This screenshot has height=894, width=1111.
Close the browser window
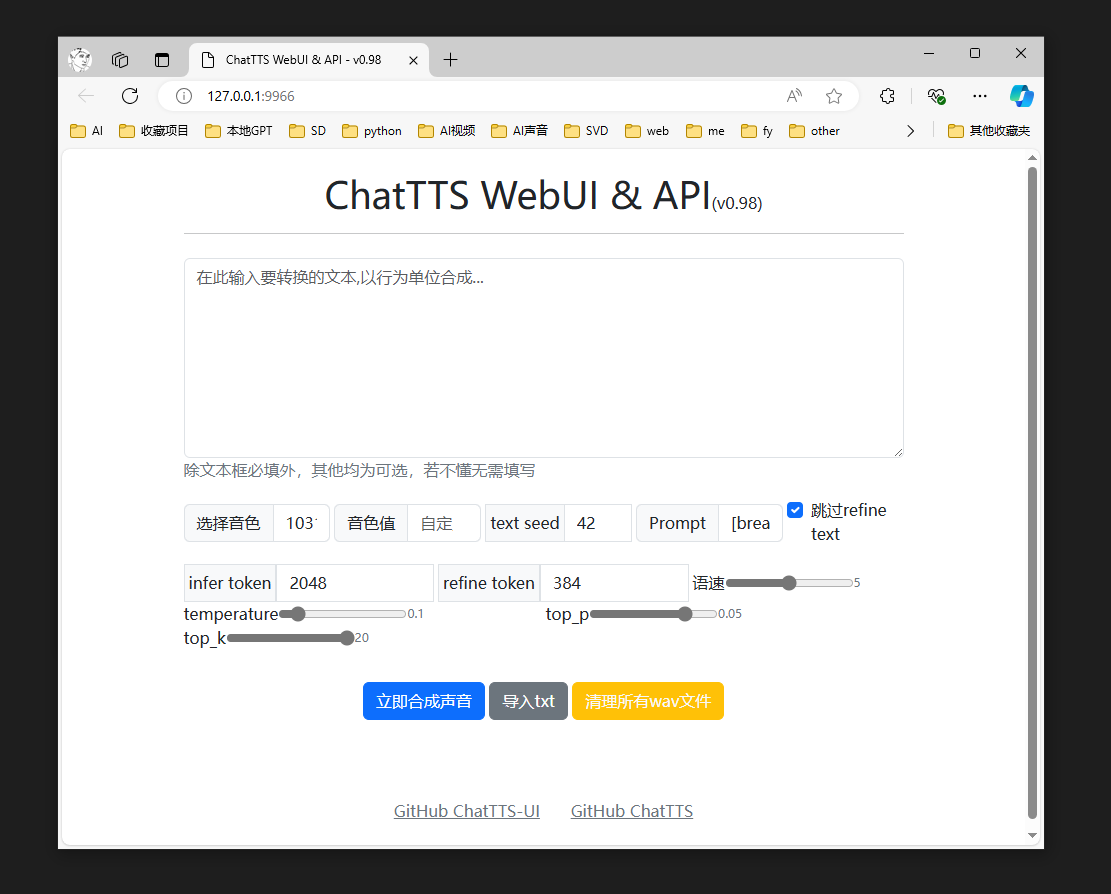click(x=1021, y=53)
